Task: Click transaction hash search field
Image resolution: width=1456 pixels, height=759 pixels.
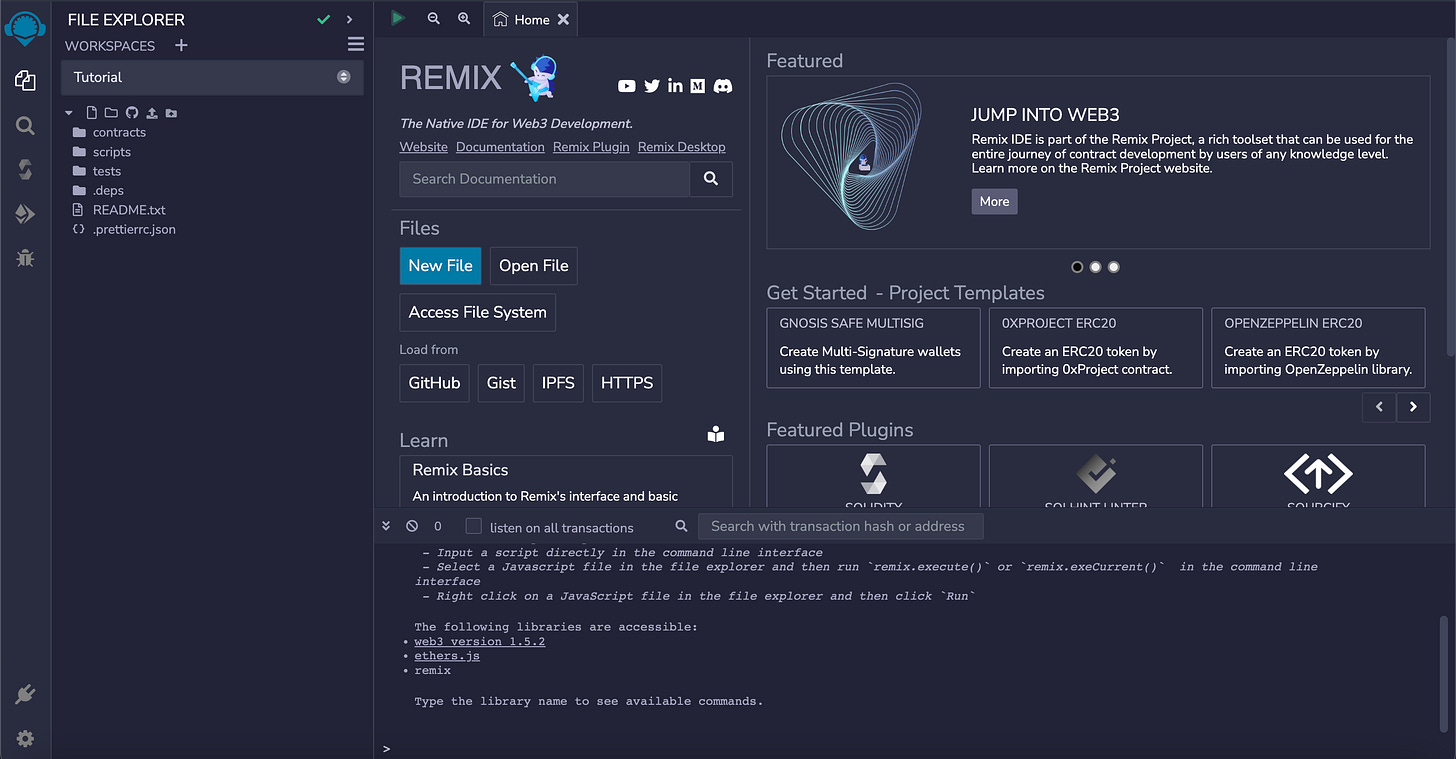Action: (841, 526)
